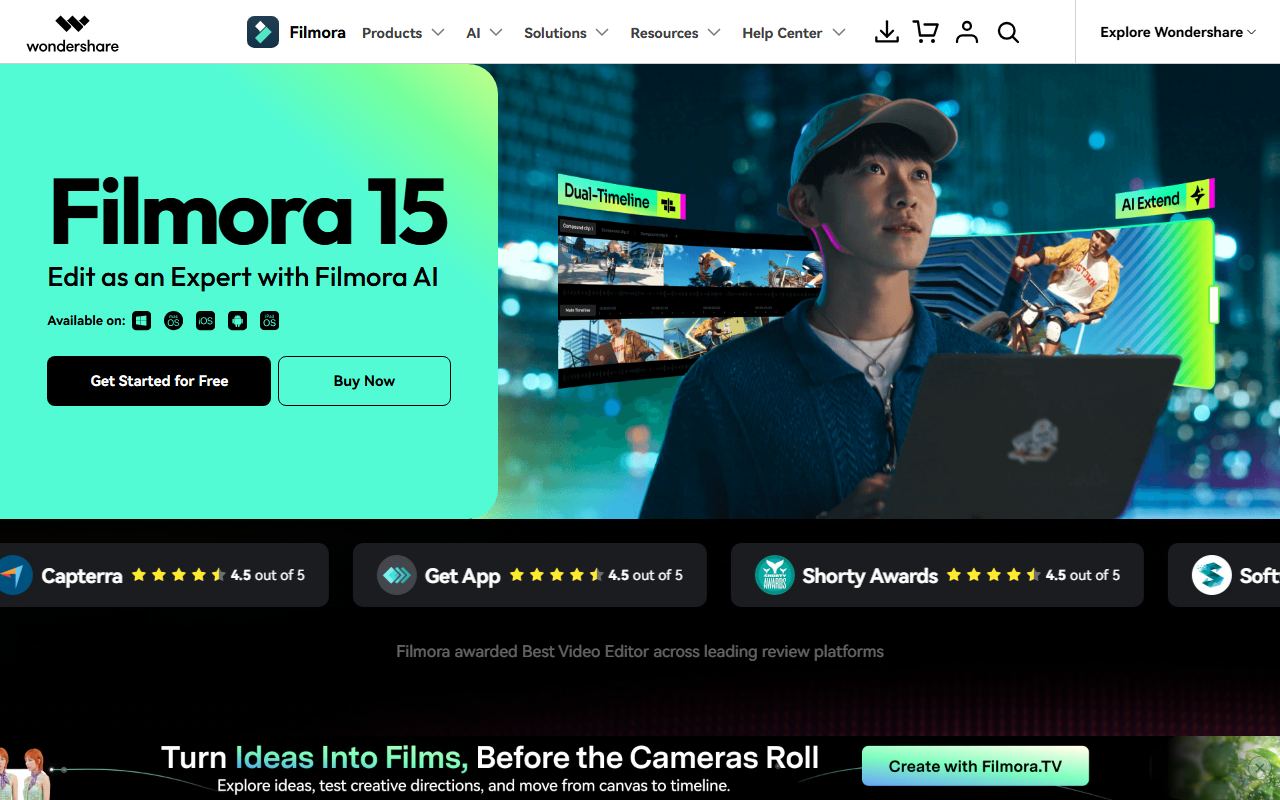1280x800 pixels.
Task: Click the Filmora brand name link
Action: 317,32
